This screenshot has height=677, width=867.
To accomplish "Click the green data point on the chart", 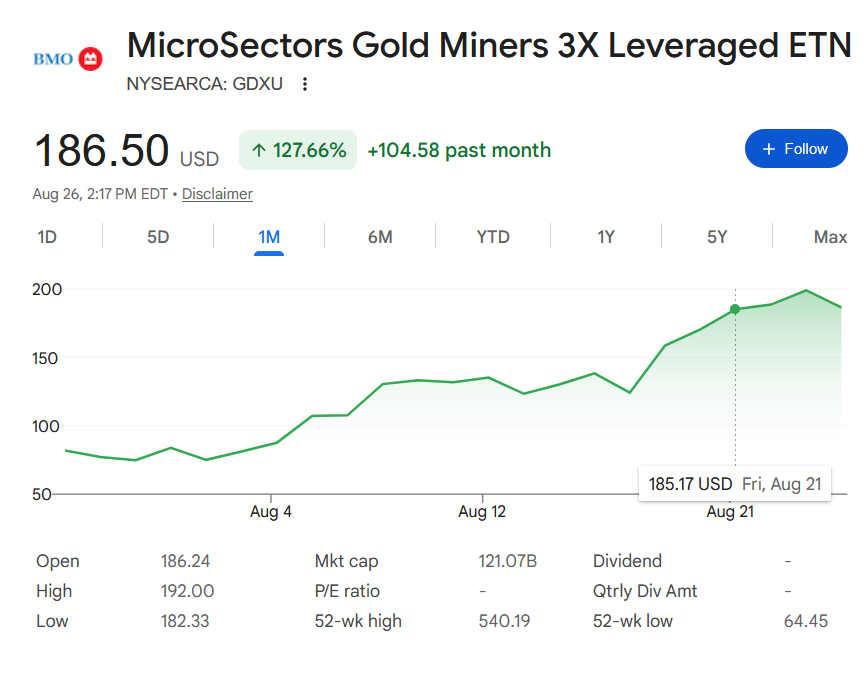I will [735, 309].
